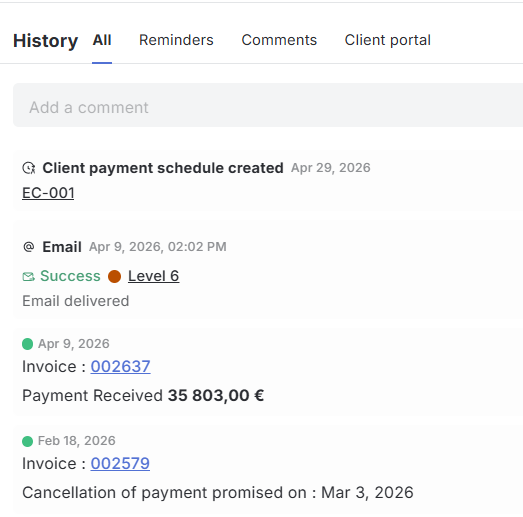Click the green email delivered envelope icon
523x517 pixels.
tap(28, 277)
